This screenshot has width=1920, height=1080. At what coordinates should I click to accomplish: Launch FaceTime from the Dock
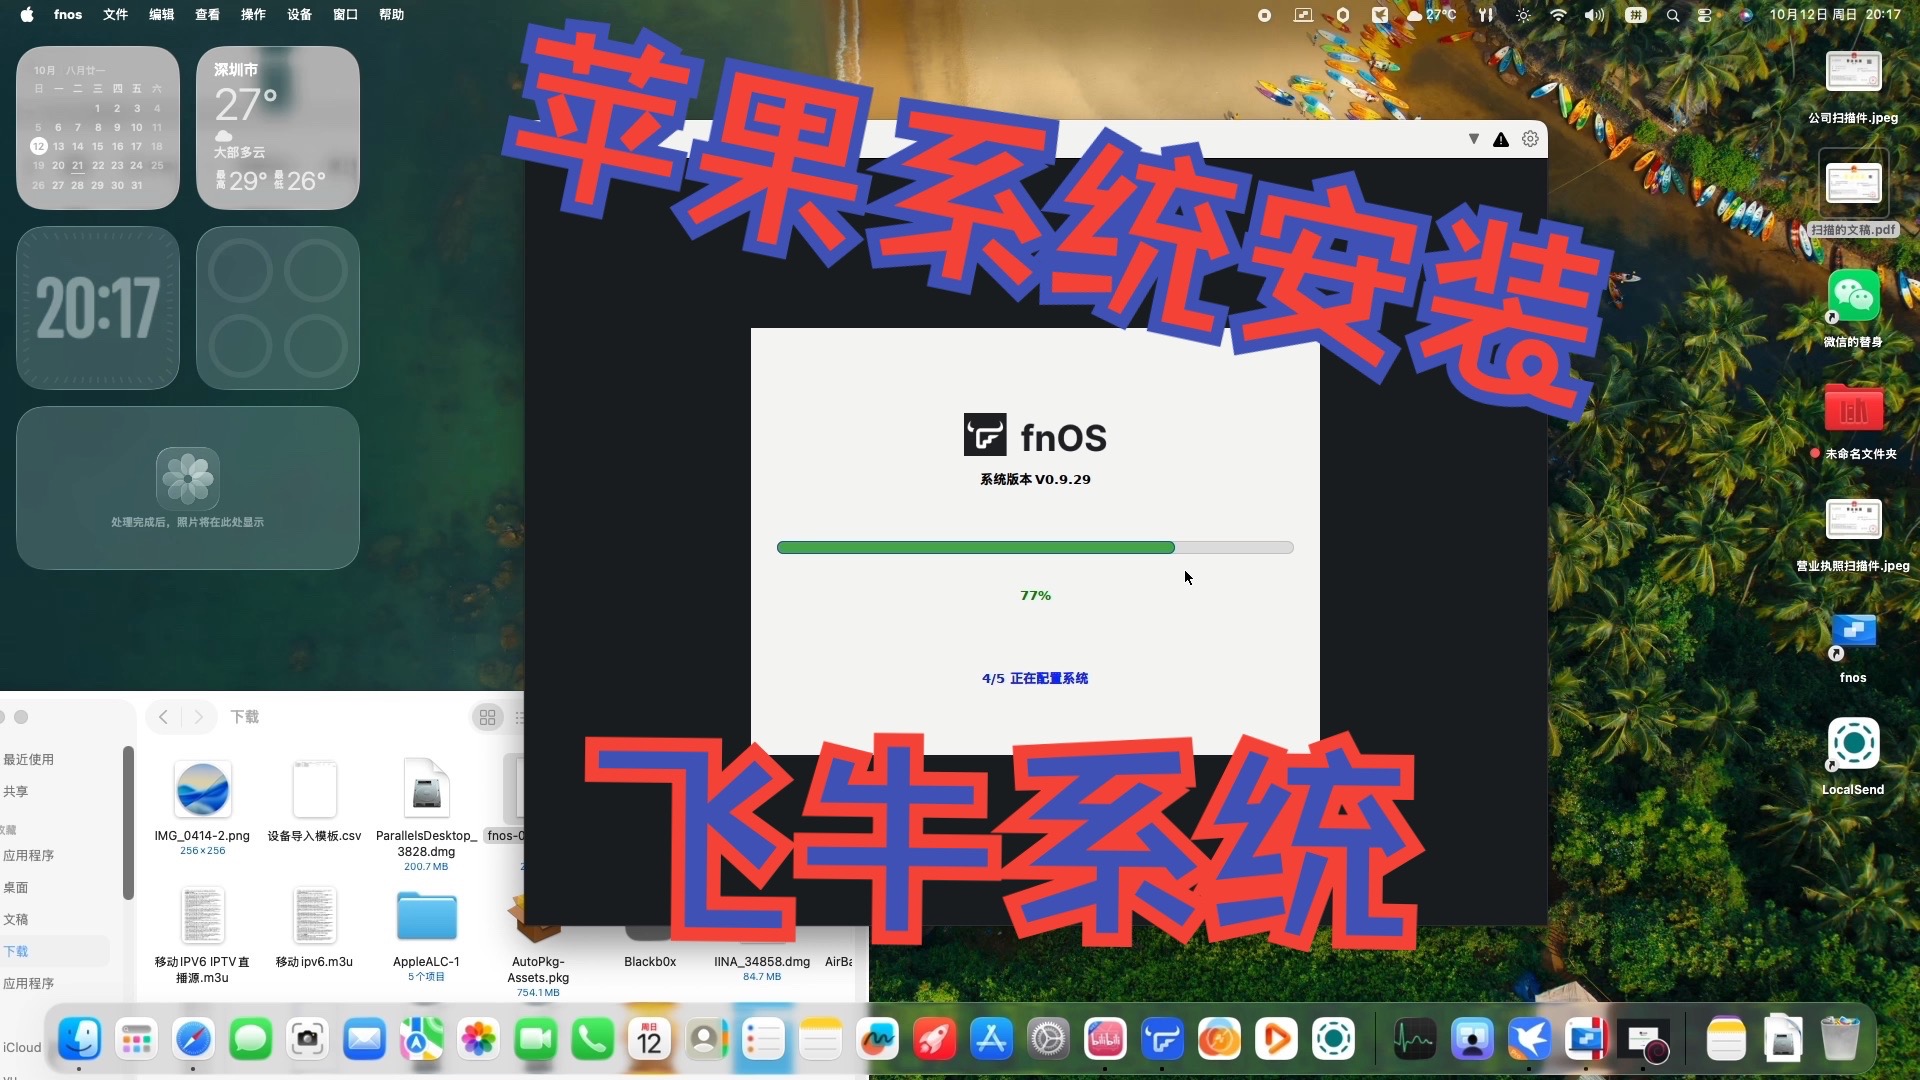click(535, 1040)
